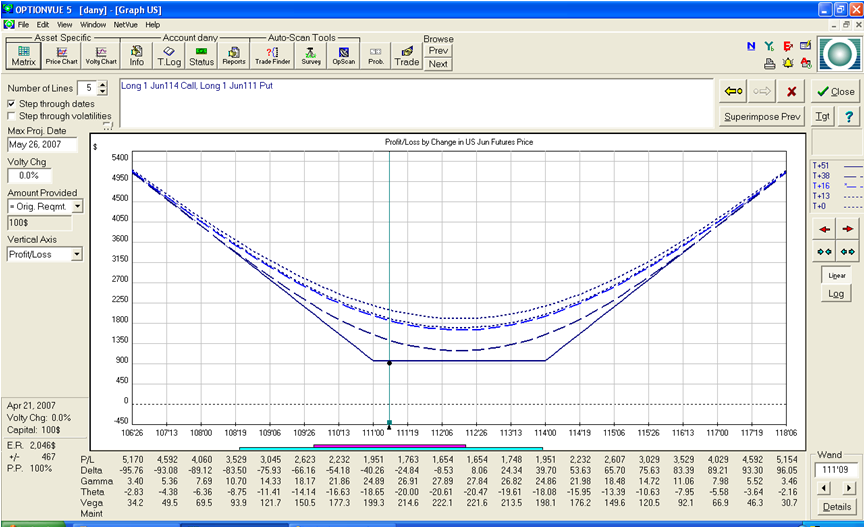This screenshot has width=864, height=527.
Task: Open the Info toolbar button
Action: [137, 56]
